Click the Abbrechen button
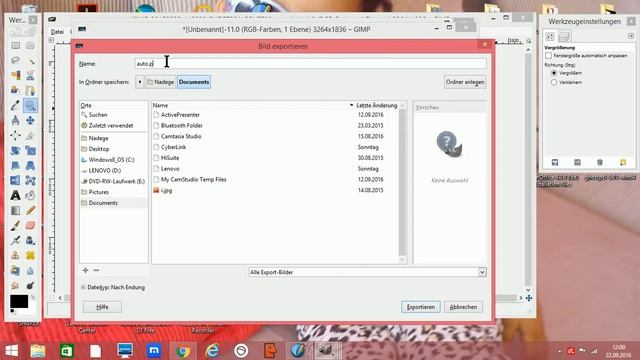The height and width of the screenshot is (360, 640). click(x=463, y=307)
